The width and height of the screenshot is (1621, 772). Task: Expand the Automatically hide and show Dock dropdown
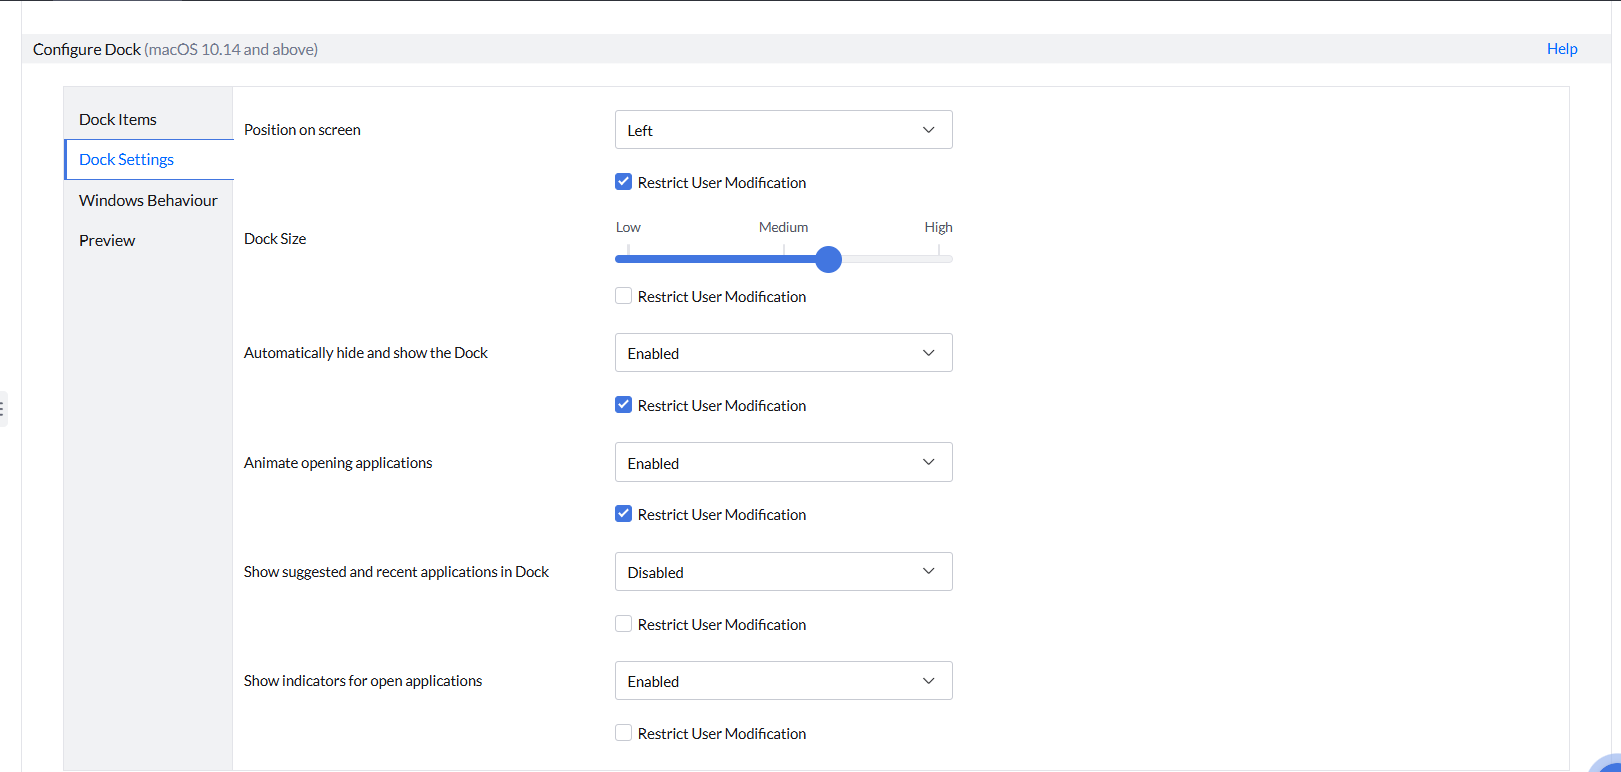pyautogui.click(x=783, y=353)
